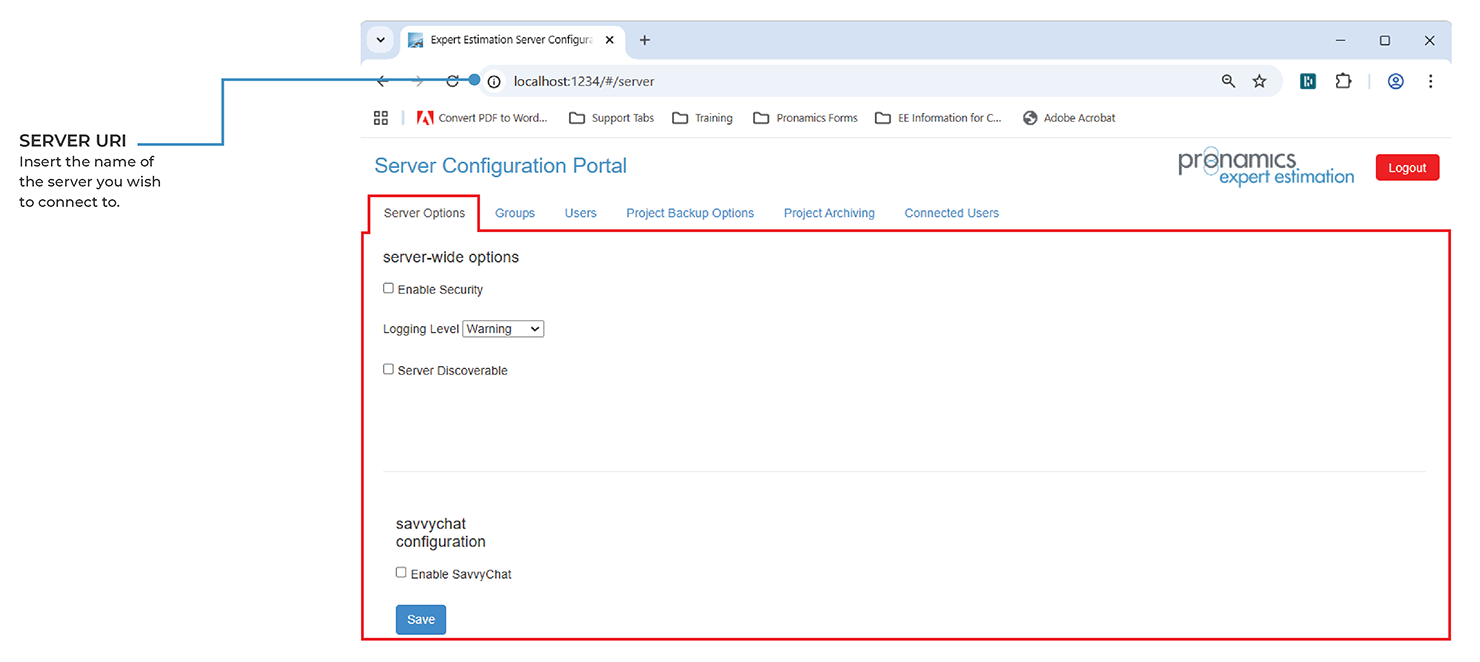Open the apps grid icon in bookmarks bar

pyautogui.click(x=381, y=118)
